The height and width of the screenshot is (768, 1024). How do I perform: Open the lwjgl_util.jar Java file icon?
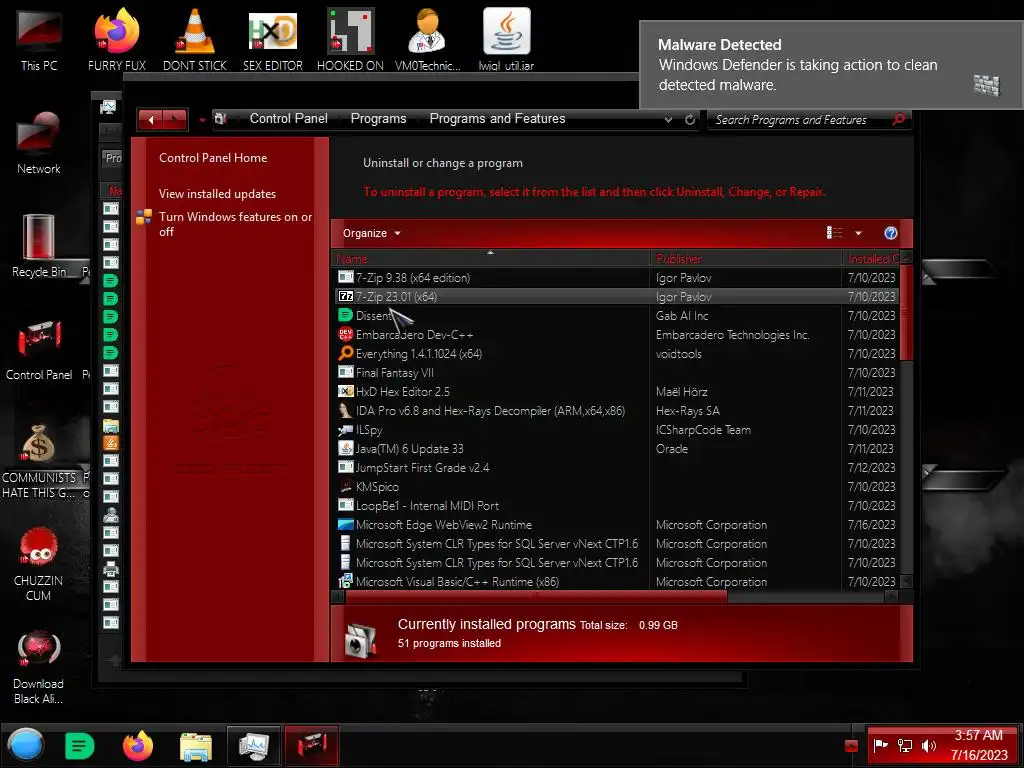pyautogui.click(x=506, y=39)
